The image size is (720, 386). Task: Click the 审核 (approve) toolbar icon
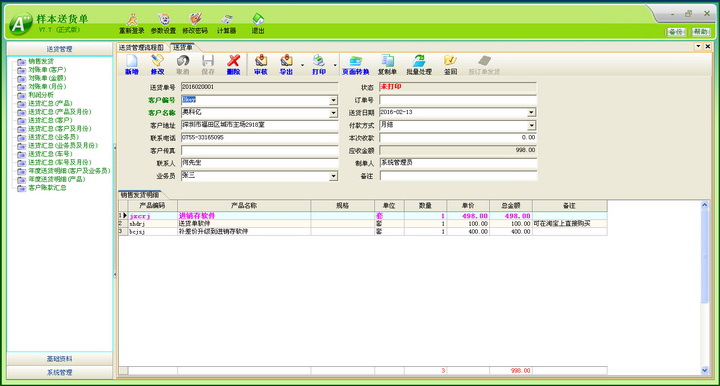261,65
